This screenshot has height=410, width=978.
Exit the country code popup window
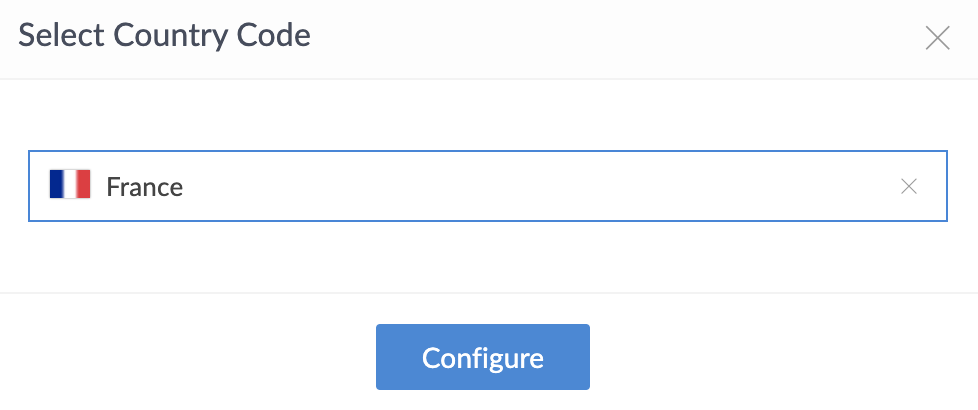(937, 39)
